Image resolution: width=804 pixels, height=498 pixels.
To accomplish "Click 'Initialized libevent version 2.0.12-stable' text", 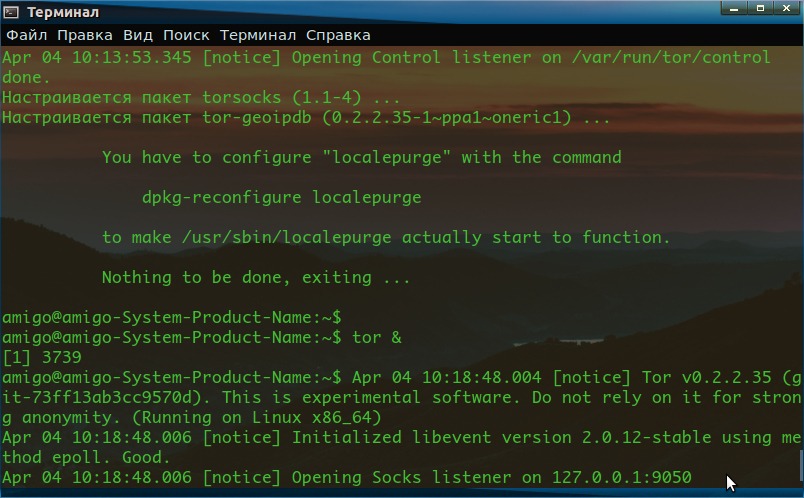I will [501, 437].
